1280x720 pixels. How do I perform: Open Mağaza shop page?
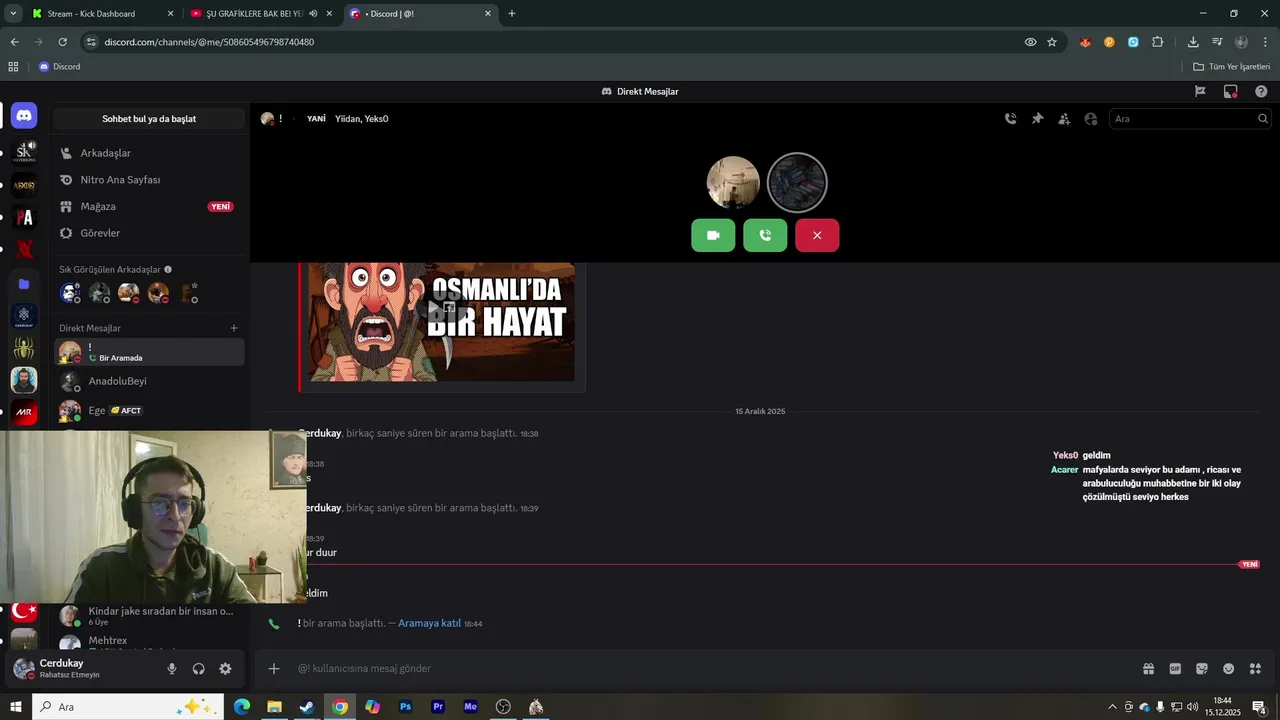click(x=149, y=206)
